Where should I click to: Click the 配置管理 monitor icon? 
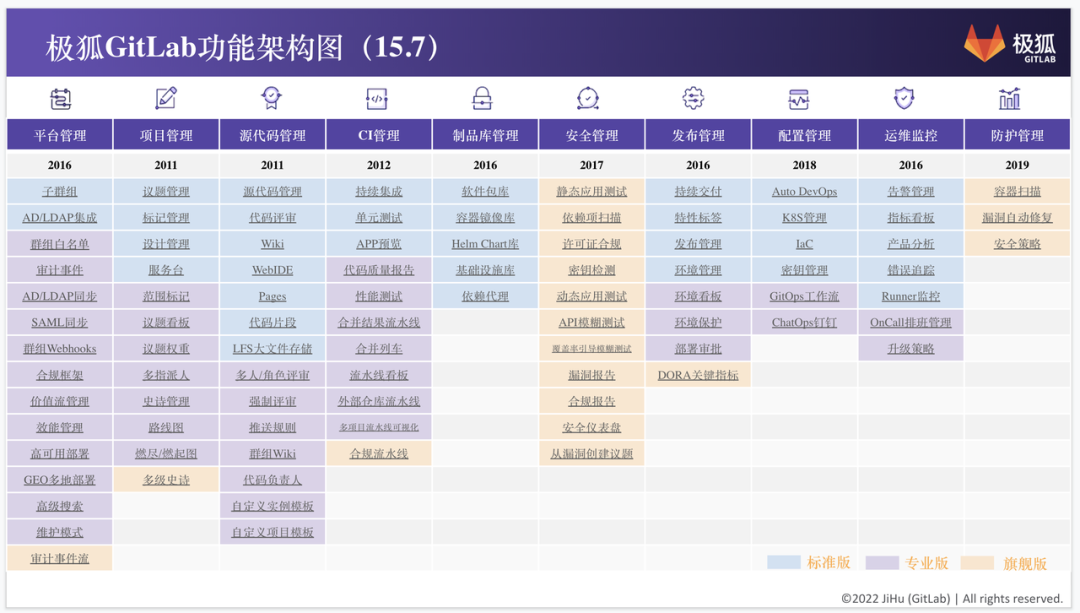tap(798, 99)
